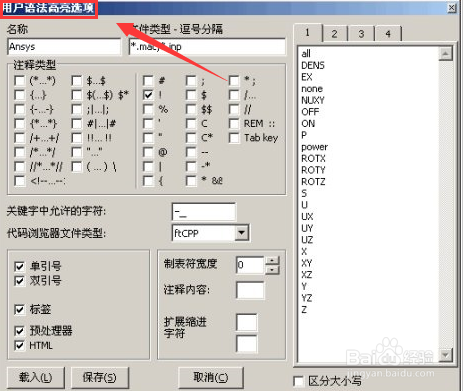Click the file type extensions field
This screenshot has width=463, height=391.
(207, 46)
